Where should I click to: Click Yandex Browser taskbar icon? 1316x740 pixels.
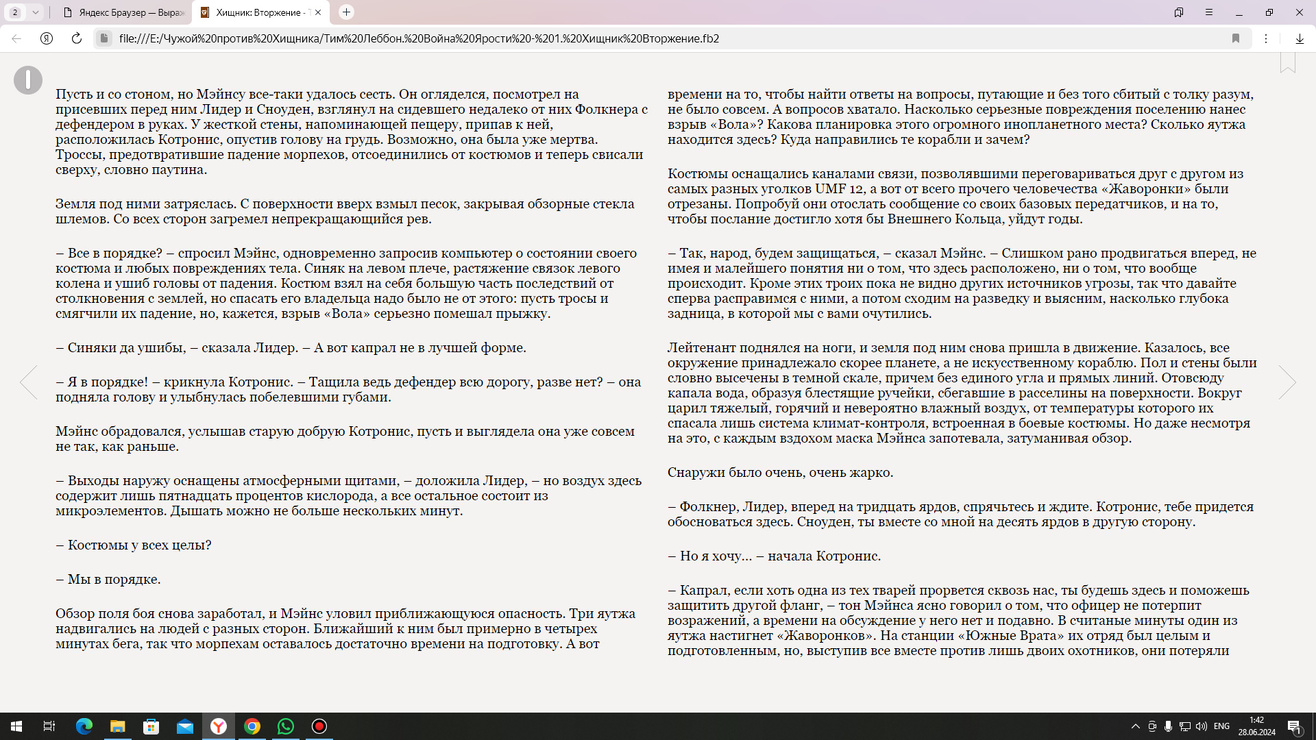[218, 726]
